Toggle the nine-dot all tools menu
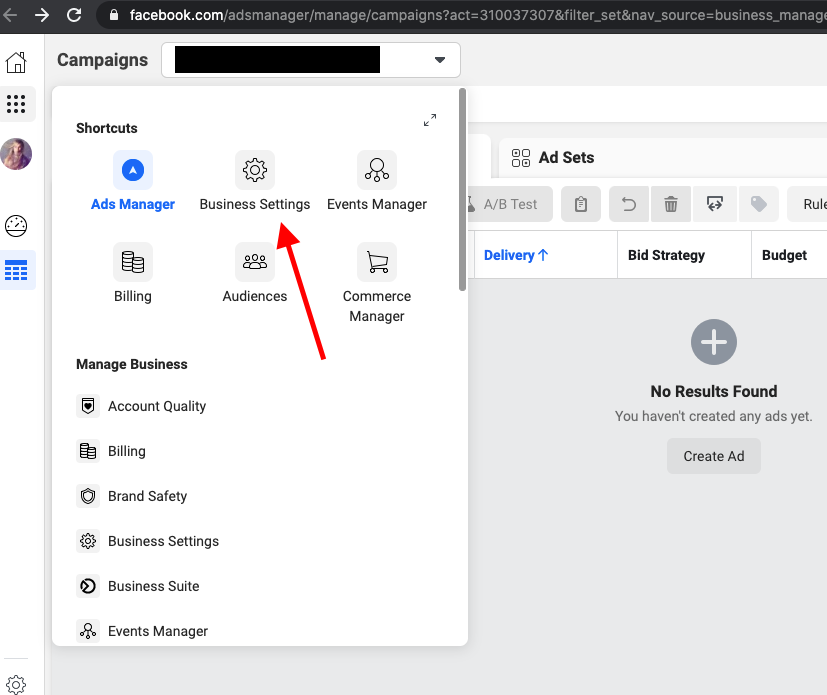 coord(16,103)
